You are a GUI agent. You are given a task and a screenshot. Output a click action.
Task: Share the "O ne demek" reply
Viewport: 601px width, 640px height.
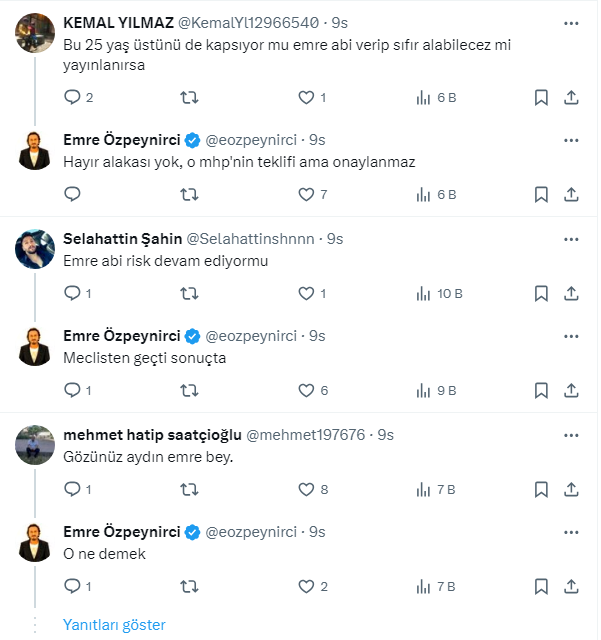point(571,587)
